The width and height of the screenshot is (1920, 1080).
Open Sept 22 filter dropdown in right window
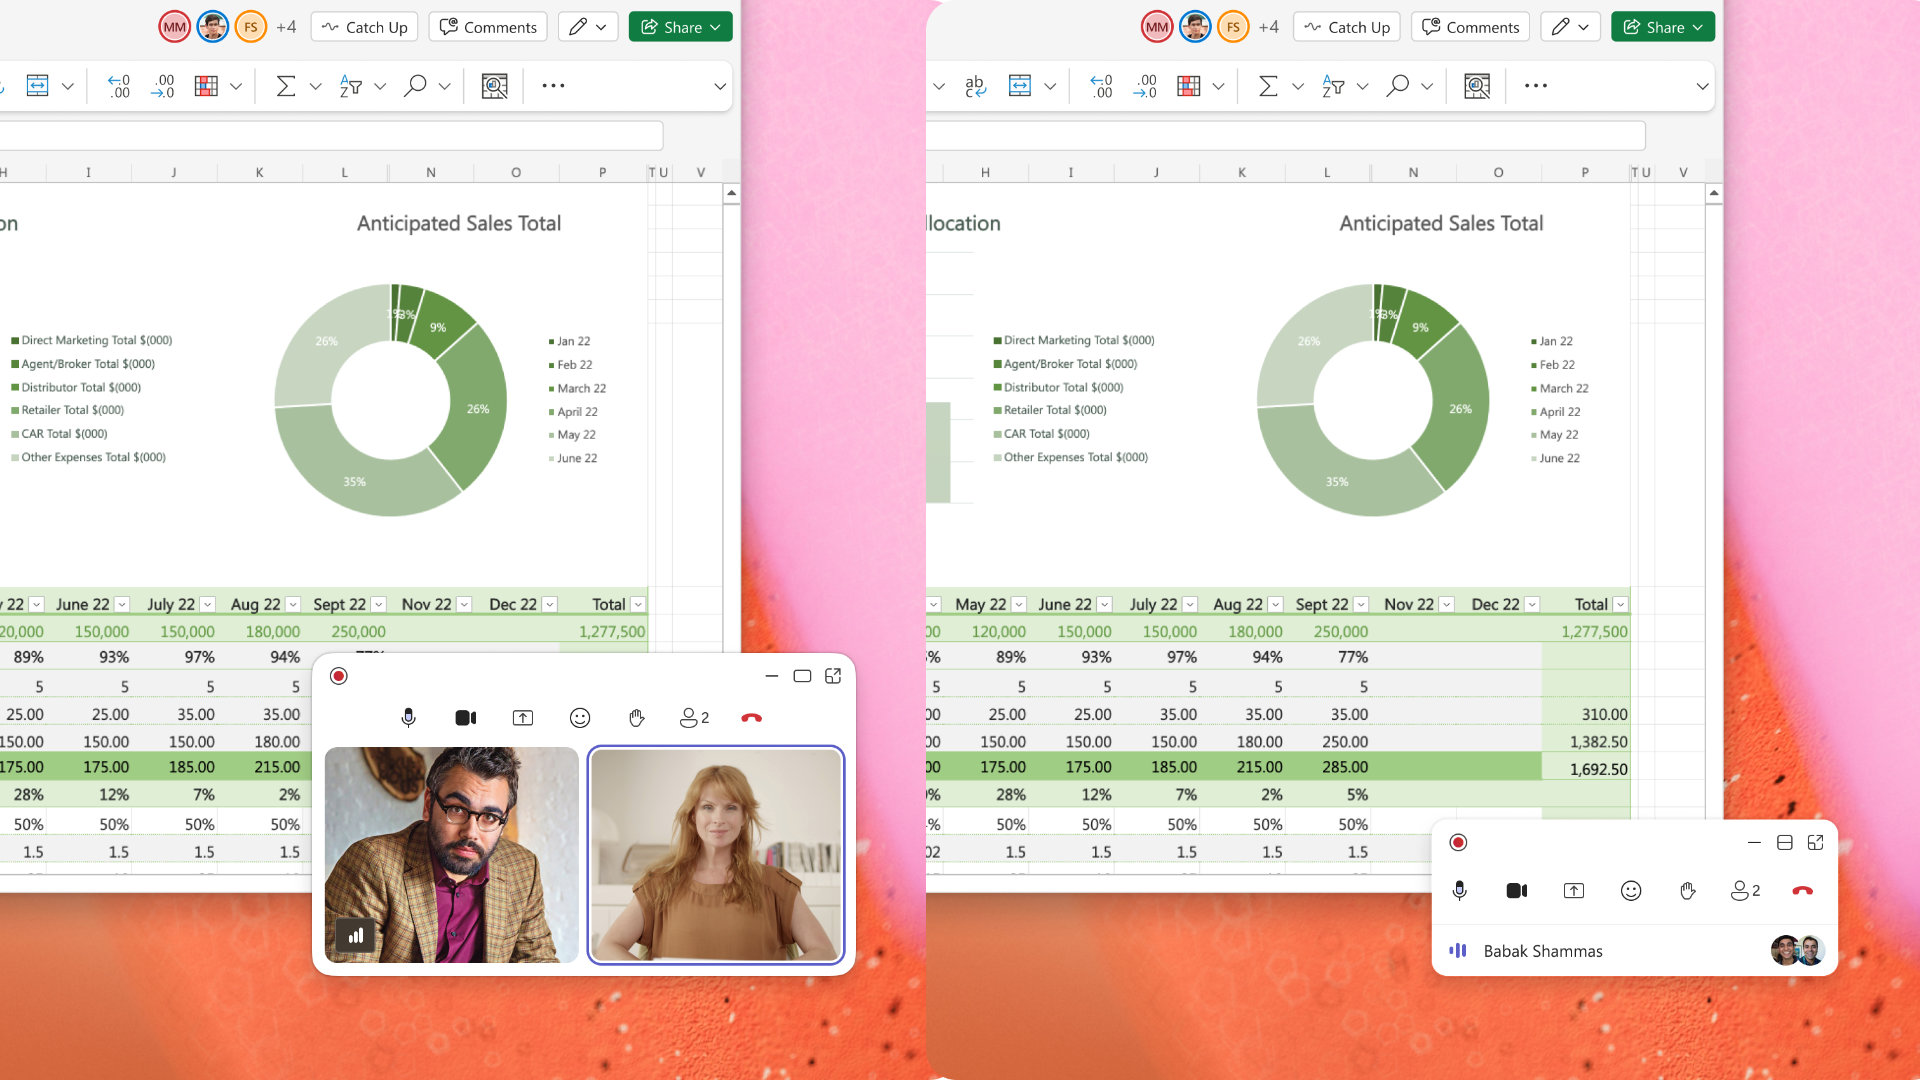pos(1361,605)
